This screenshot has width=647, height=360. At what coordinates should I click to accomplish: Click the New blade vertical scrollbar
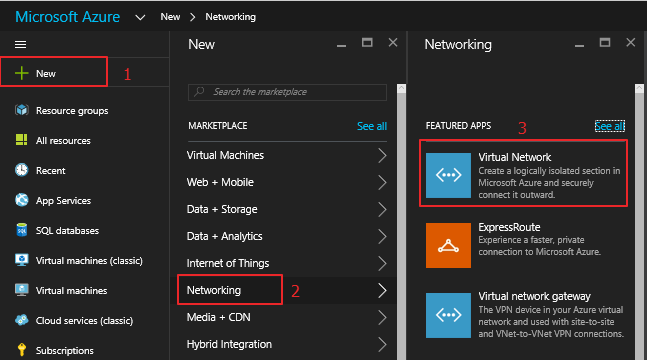pyautogui.click(x=401, y=222)
